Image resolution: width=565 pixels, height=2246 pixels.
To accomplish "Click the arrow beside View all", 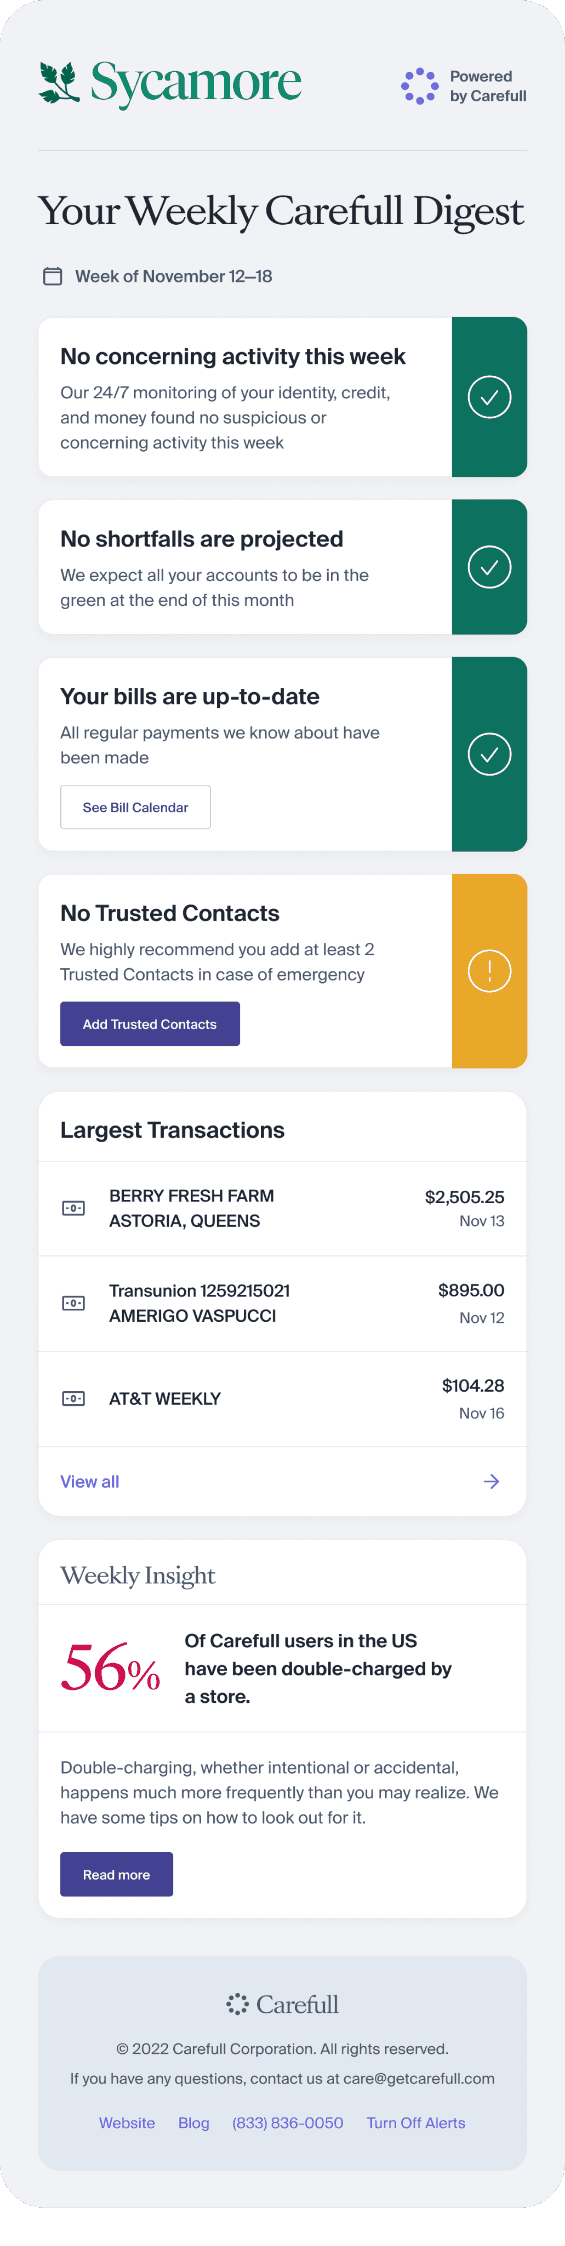I will point(492,1481).
